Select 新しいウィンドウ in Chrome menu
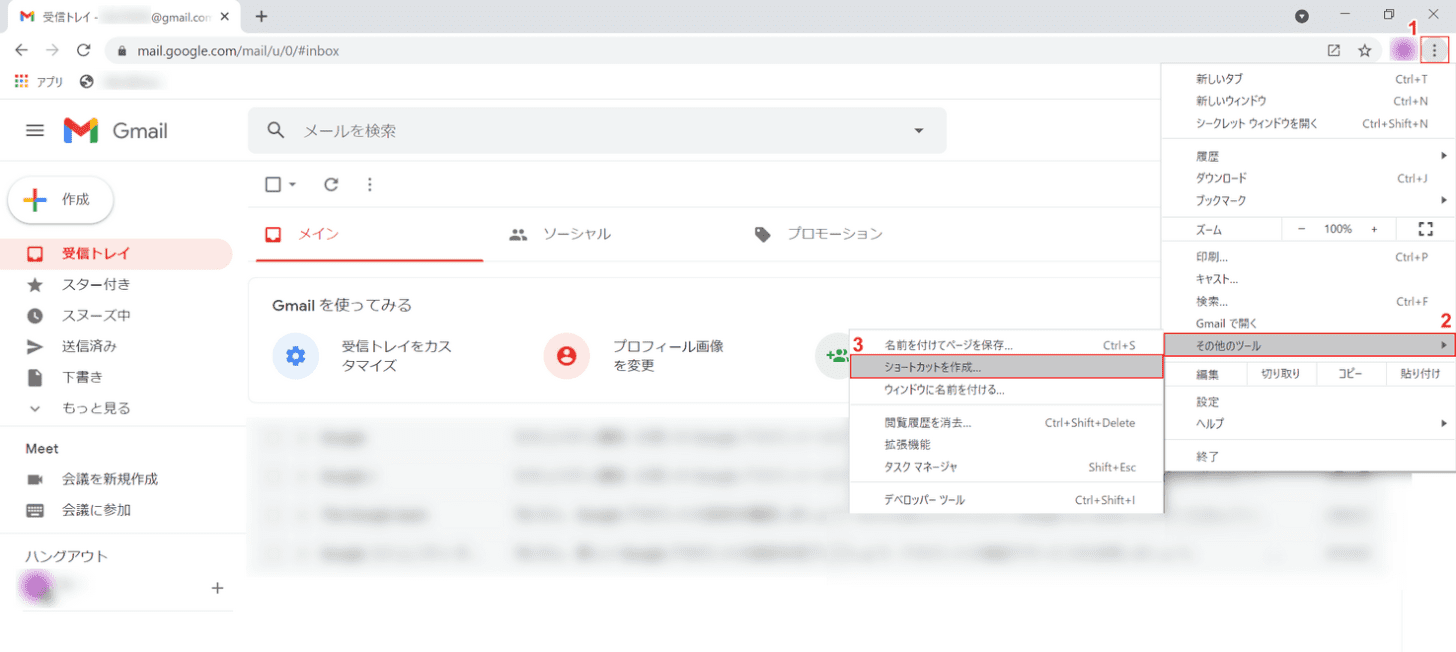The width and height of the screenshot is (1456, 652). [1309, 101]
